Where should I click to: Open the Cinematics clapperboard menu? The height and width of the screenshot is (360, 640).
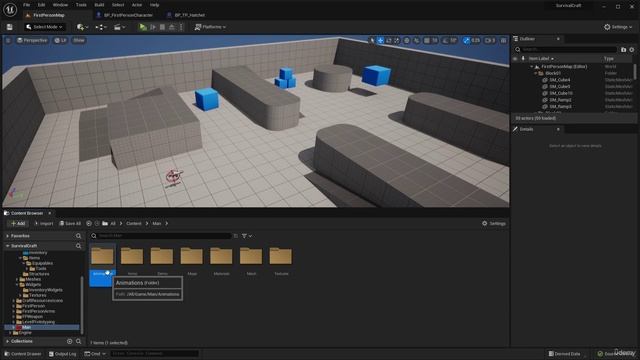tap(119, 27)
